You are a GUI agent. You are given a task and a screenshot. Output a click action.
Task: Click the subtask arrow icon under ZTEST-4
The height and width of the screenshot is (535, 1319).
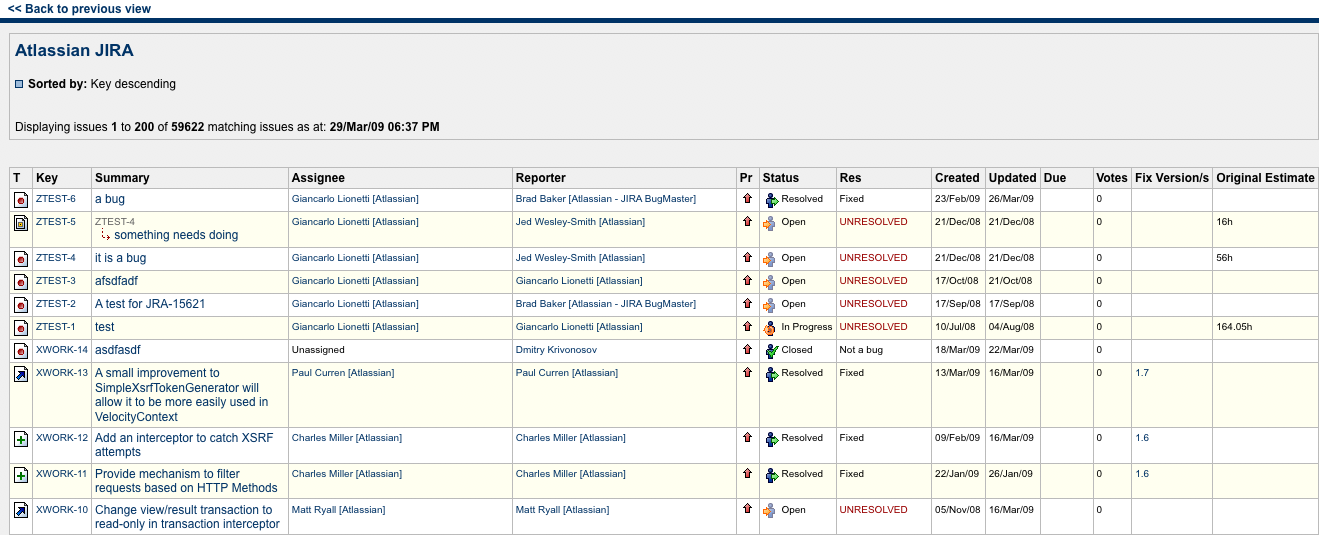pyautogui.click(x=105, y=236)
